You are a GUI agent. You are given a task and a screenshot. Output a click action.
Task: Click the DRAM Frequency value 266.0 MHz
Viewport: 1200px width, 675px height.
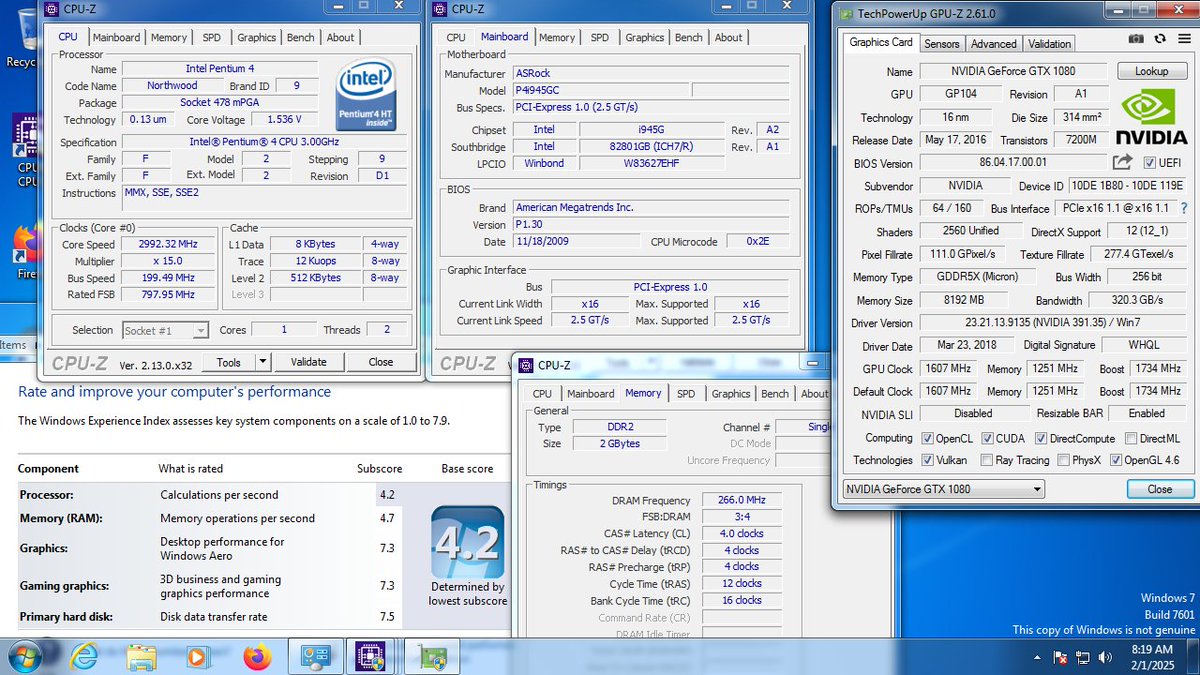click(x=741, y=500)
